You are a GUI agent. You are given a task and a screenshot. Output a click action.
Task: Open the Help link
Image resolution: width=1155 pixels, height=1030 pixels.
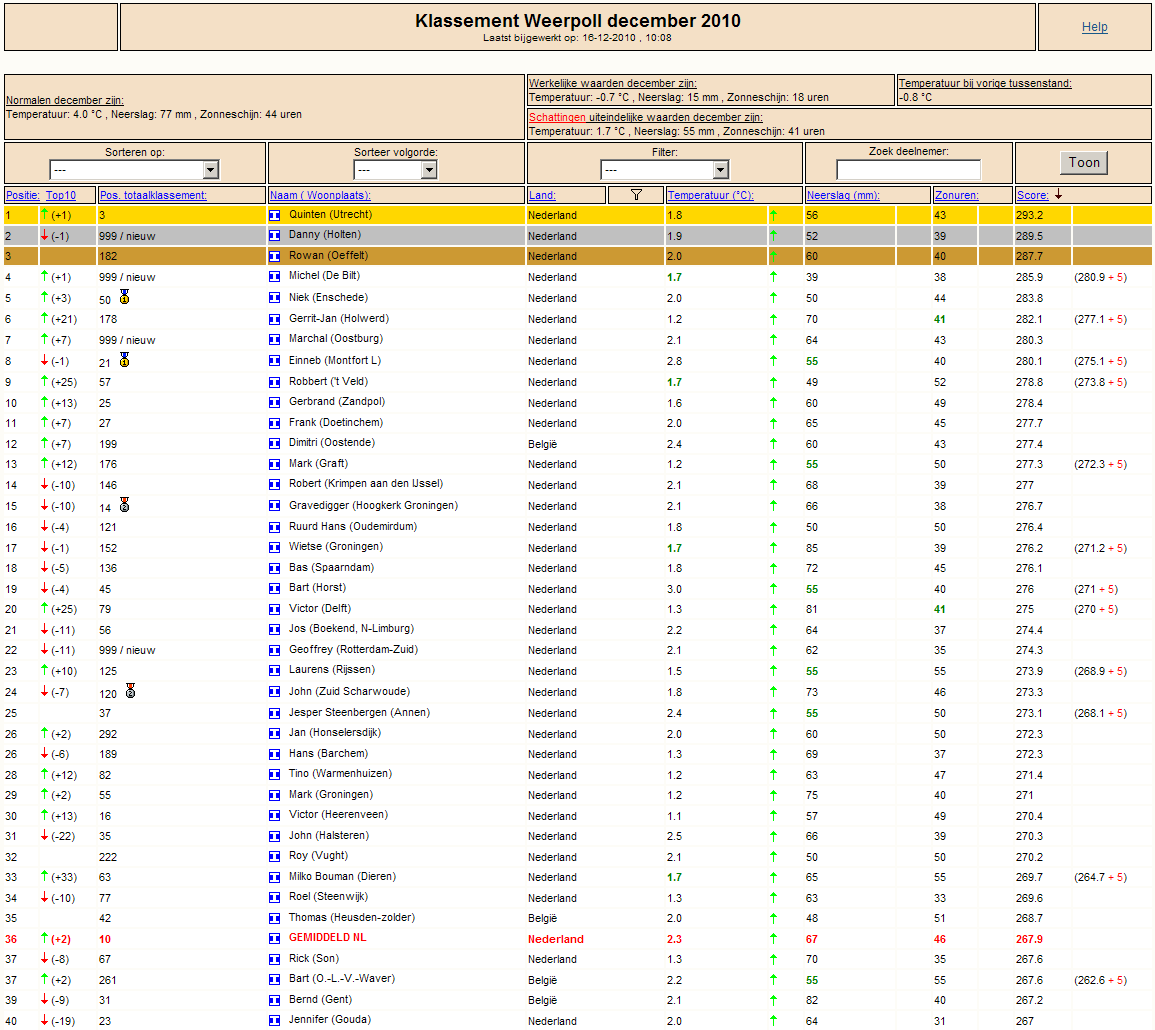(1094, 27)
